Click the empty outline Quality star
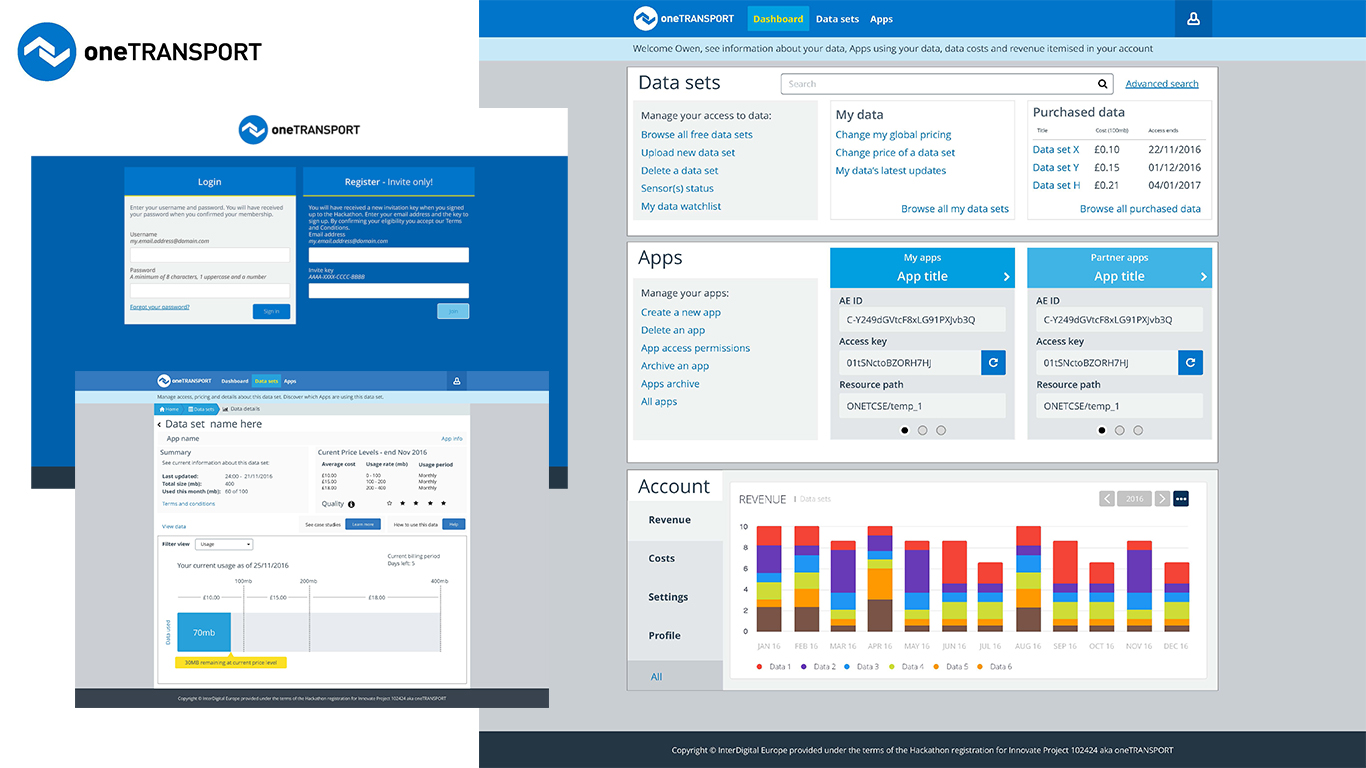 [389, 503]
